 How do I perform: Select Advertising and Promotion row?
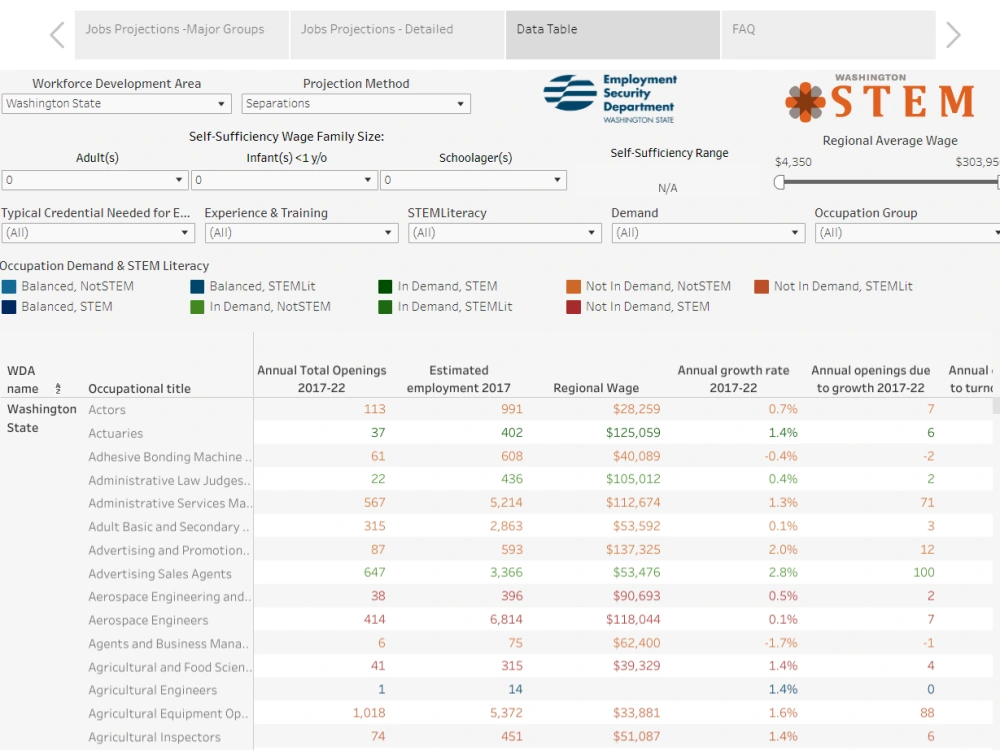[x=168, y=550]
